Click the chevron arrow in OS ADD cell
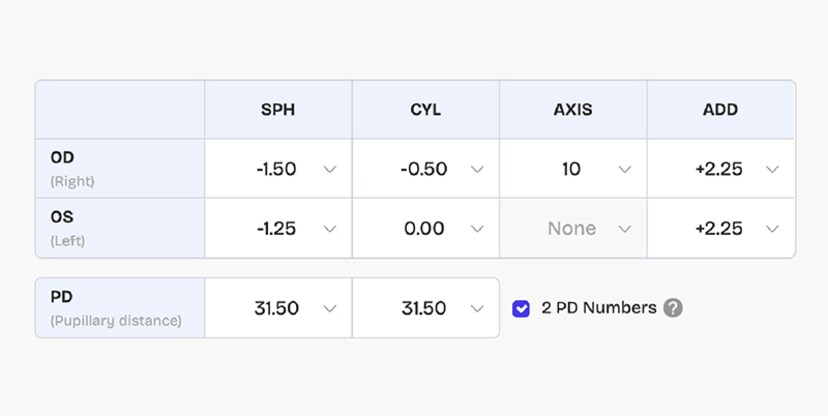Image resolution: width=828 pixels, height=416 pixels. [x=772, y=228]
